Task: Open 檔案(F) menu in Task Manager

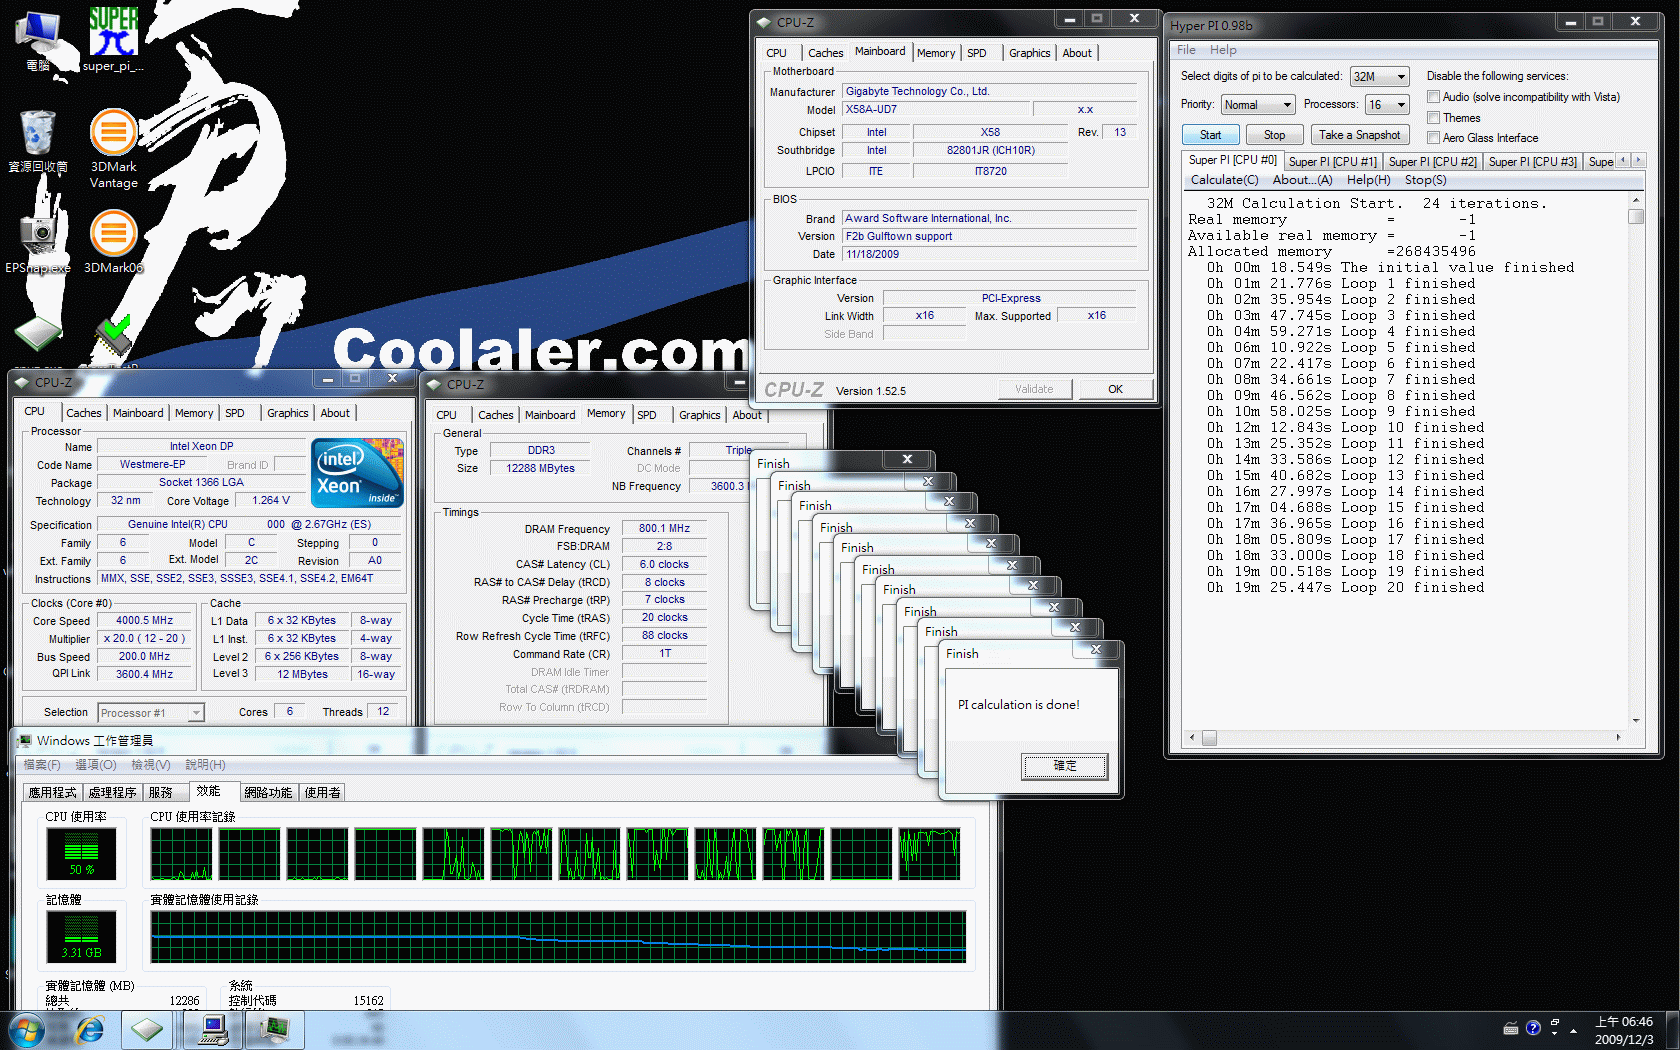Action: (x=41, y=765)
